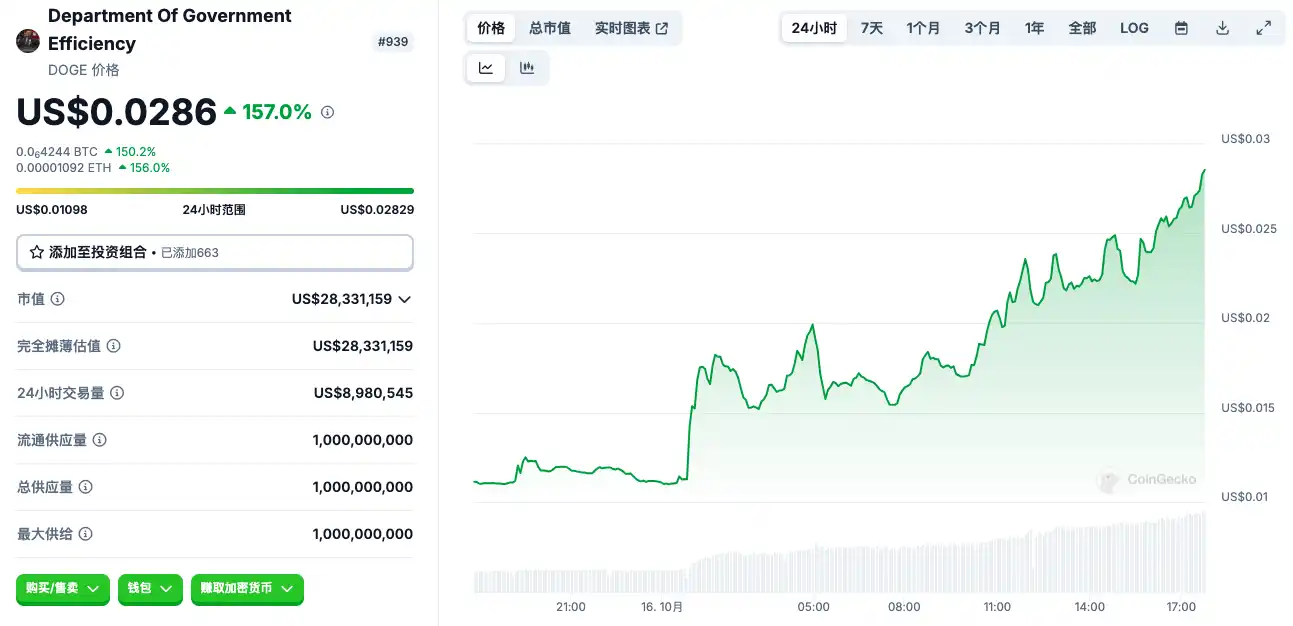The height and width of the screenshot is (626, 1293).
Task: Expand the market cap value chevron
Action: 405,299
